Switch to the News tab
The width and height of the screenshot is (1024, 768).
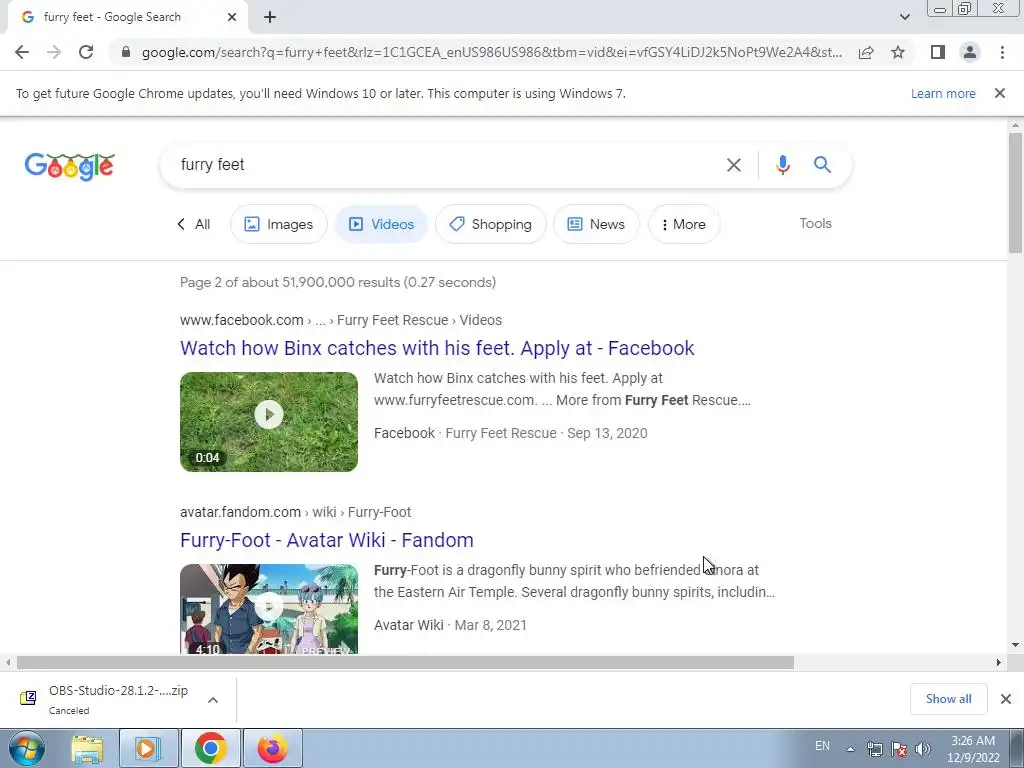[x=596, y=224]
